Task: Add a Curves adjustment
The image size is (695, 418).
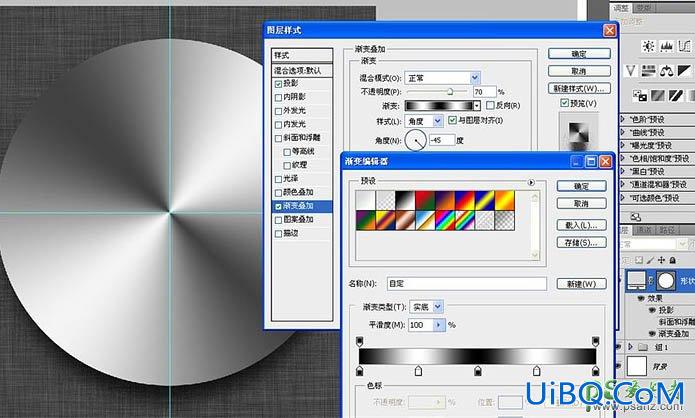Action: [685, 46]
